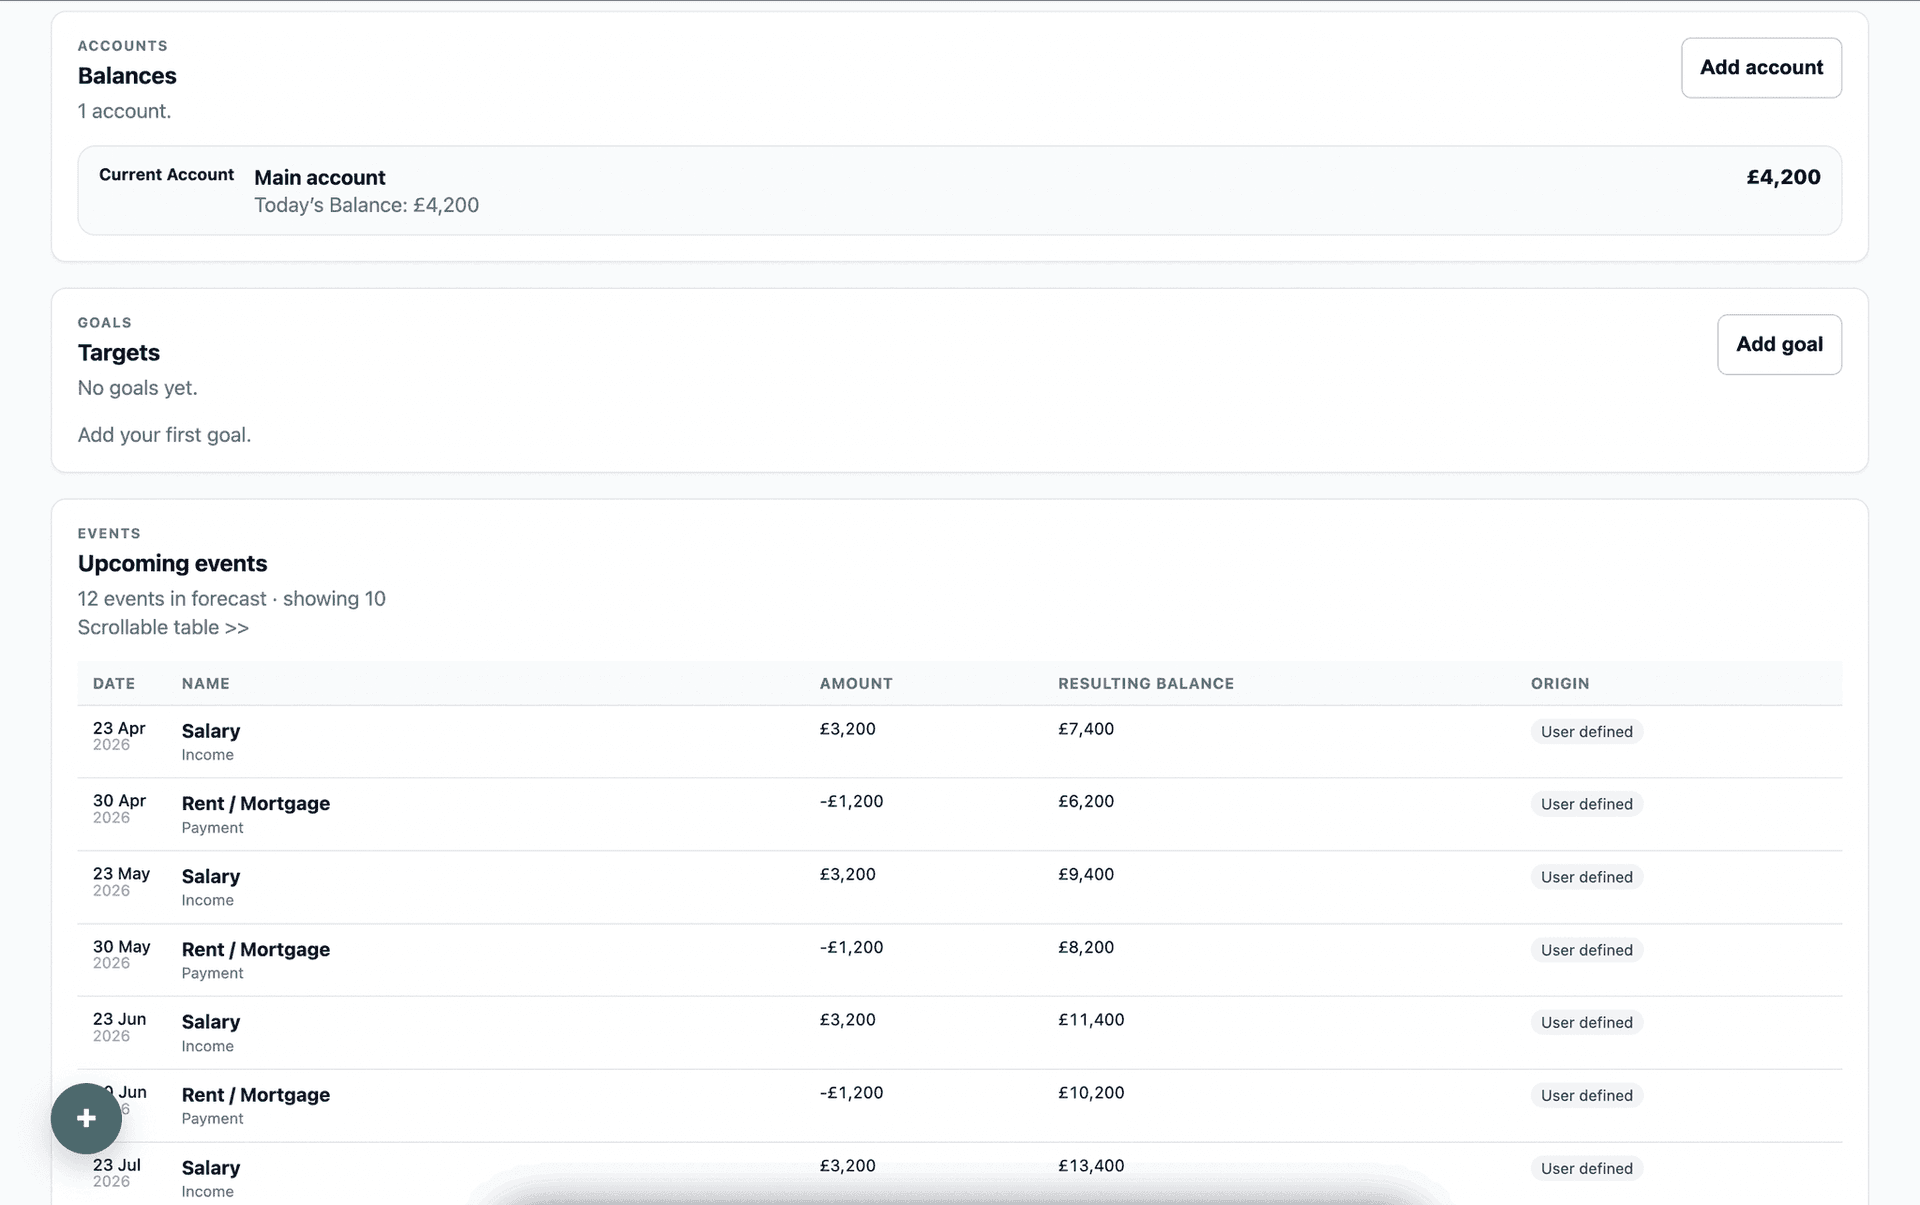The height and width of the screenshot is (1205, 1920).
Task: Click the Add goal button
Action: (1779, 345)
